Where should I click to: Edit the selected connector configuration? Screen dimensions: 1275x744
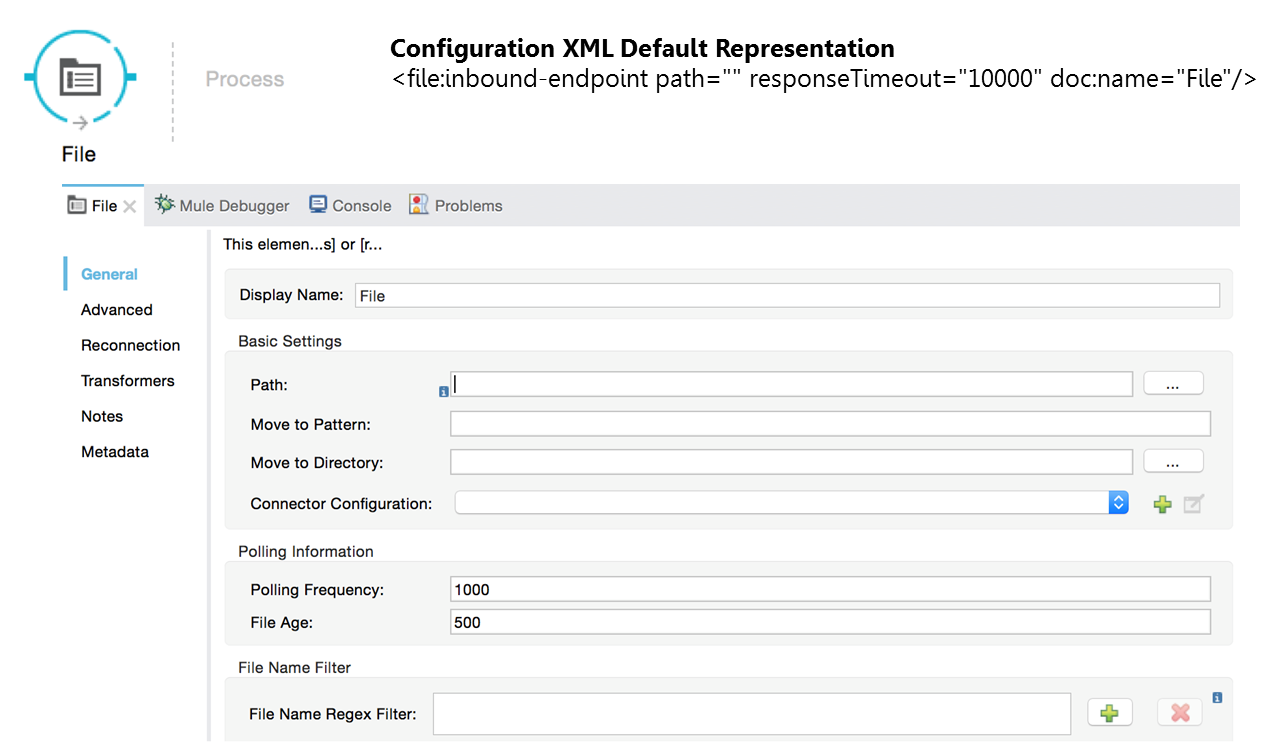click(1194, 504)
